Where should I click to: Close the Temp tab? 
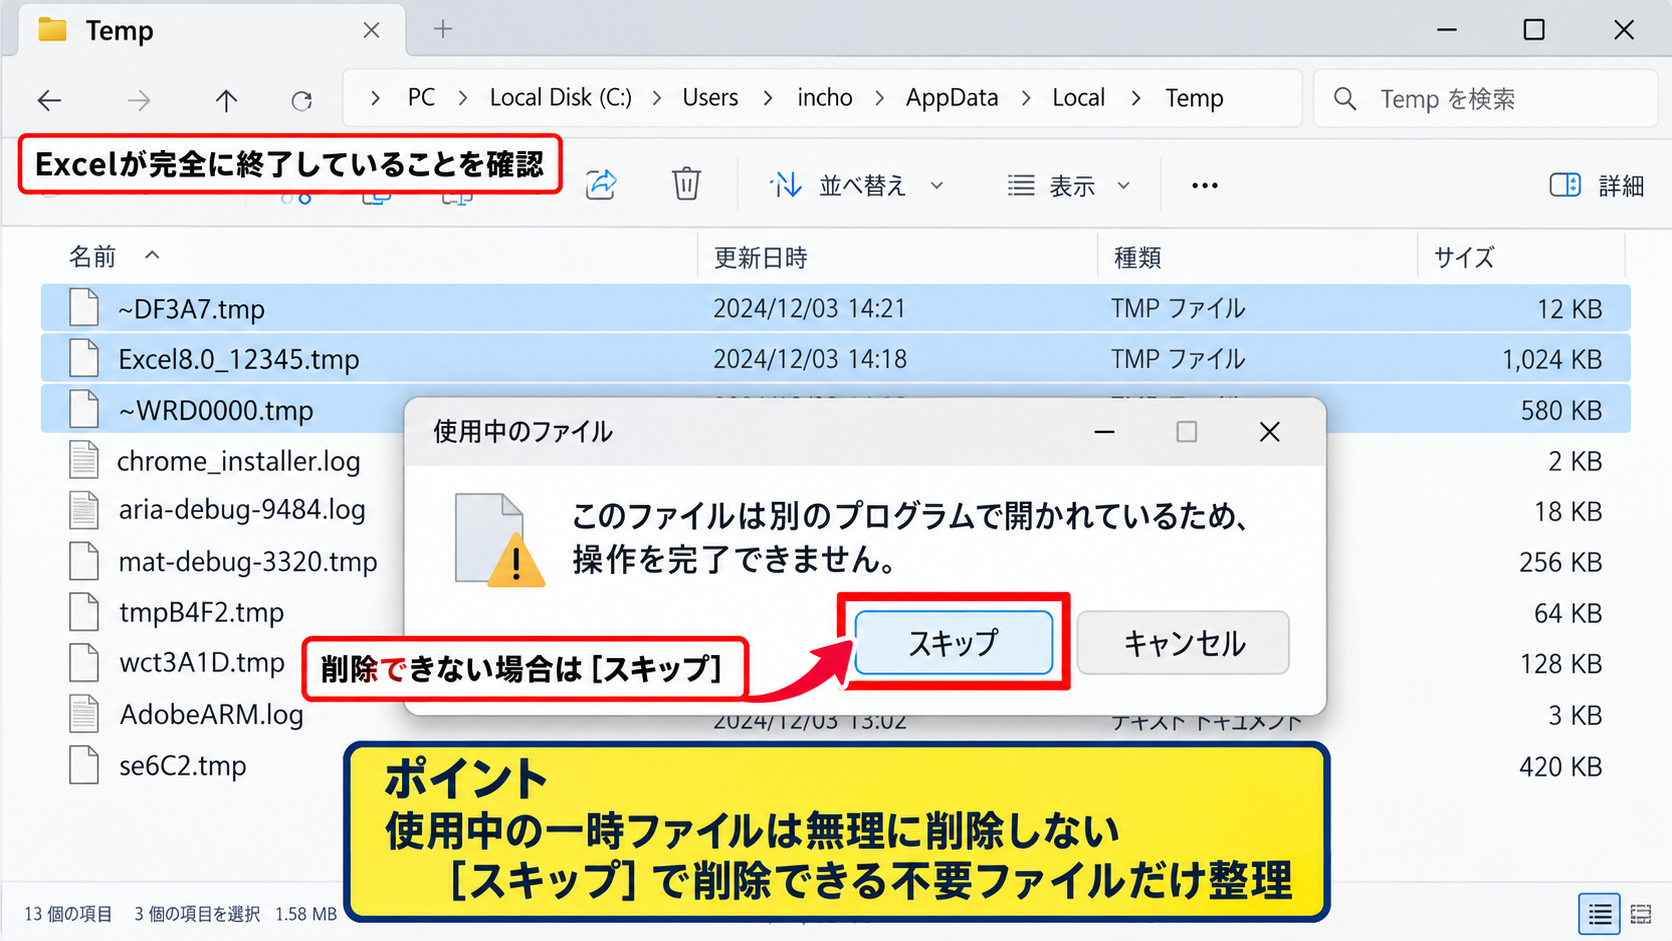(371, 31)
